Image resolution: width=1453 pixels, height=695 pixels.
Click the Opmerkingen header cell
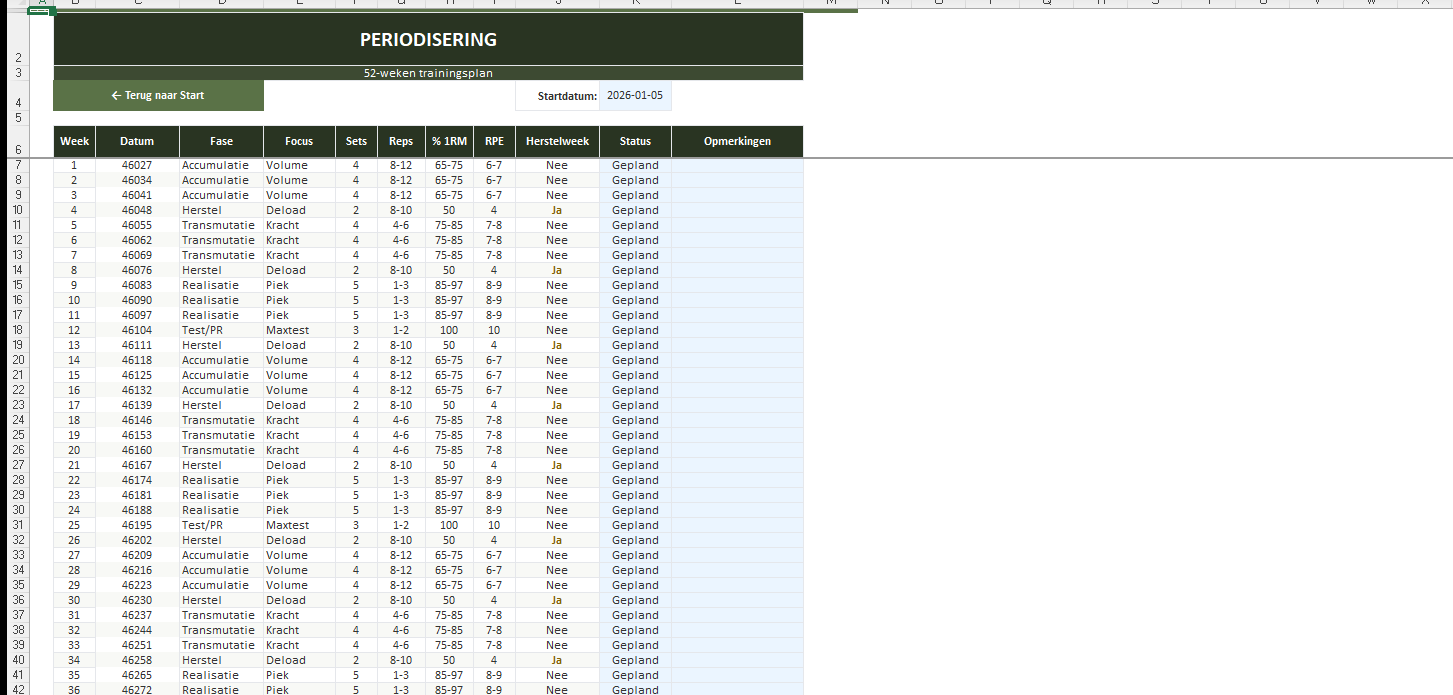737,141
